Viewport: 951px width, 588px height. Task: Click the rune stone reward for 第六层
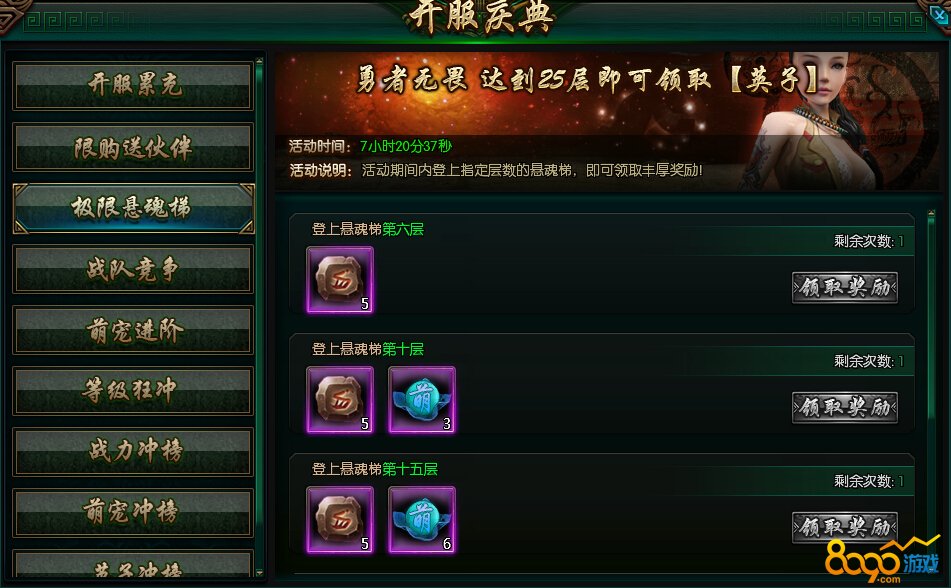pyautogui.click(x=340, y=280)
